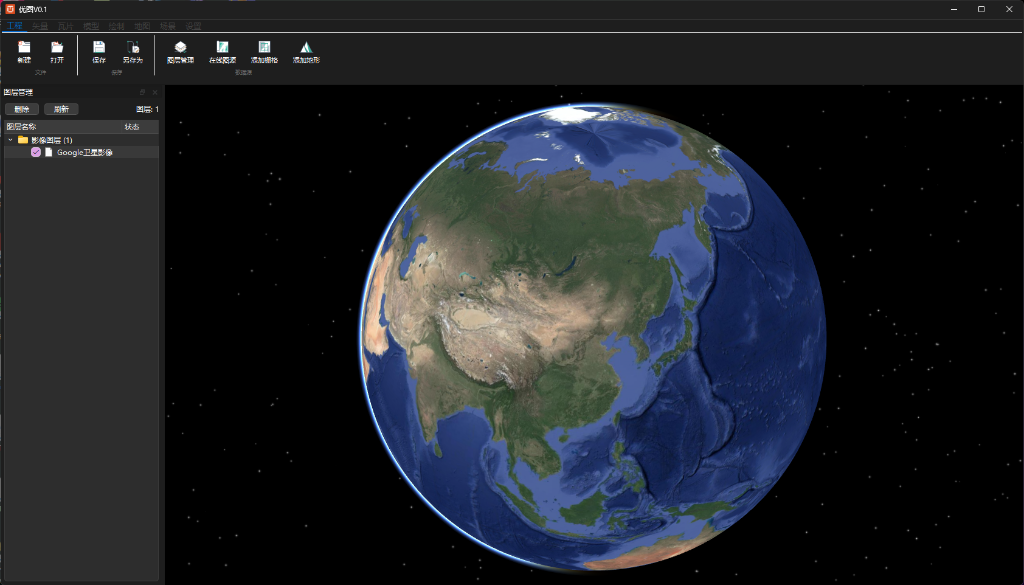Switch to the 地图 tab
The height and width of the screenshot is (585, 1024).
(x=142, y=26)
